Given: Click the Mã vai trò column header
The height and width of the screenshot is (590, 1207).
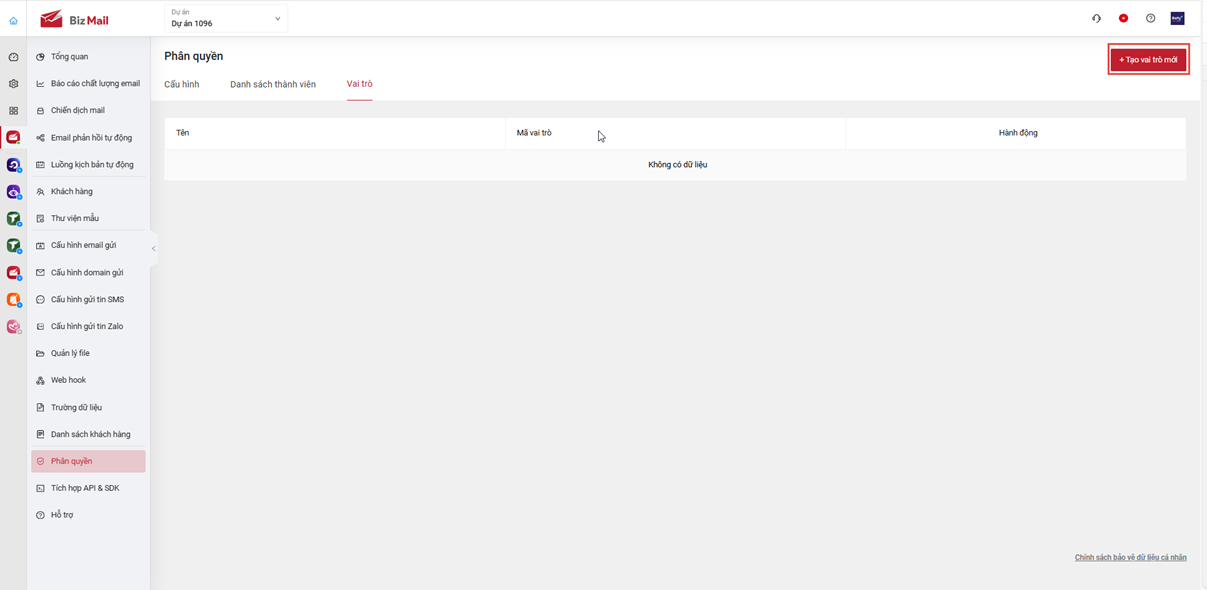Looking at the screenshot, I should click(x=534, y=133).
